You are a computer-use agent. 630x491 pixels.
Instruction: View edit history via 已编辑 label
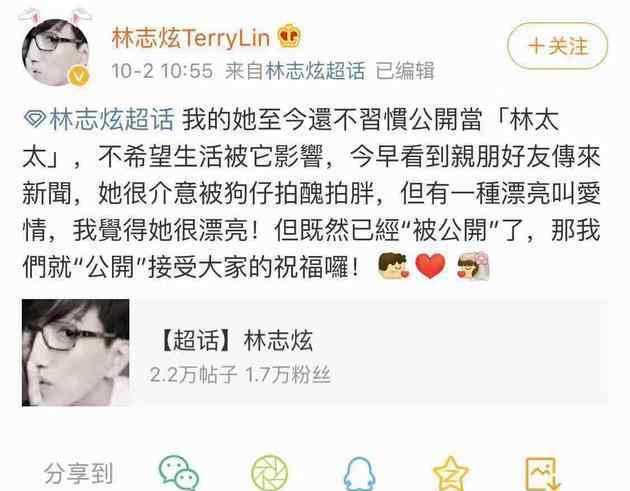tap(405, 71)
